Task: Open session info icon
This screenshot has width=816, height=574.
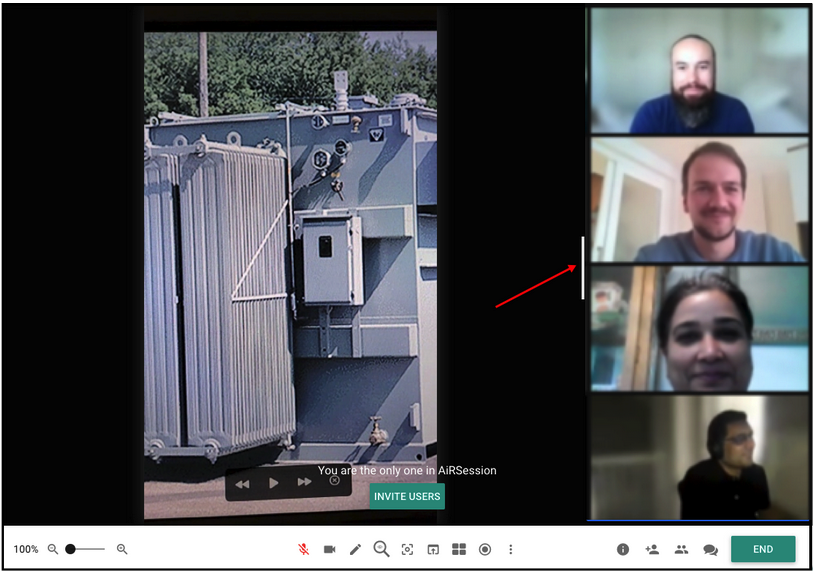Action: pos(623,549)
